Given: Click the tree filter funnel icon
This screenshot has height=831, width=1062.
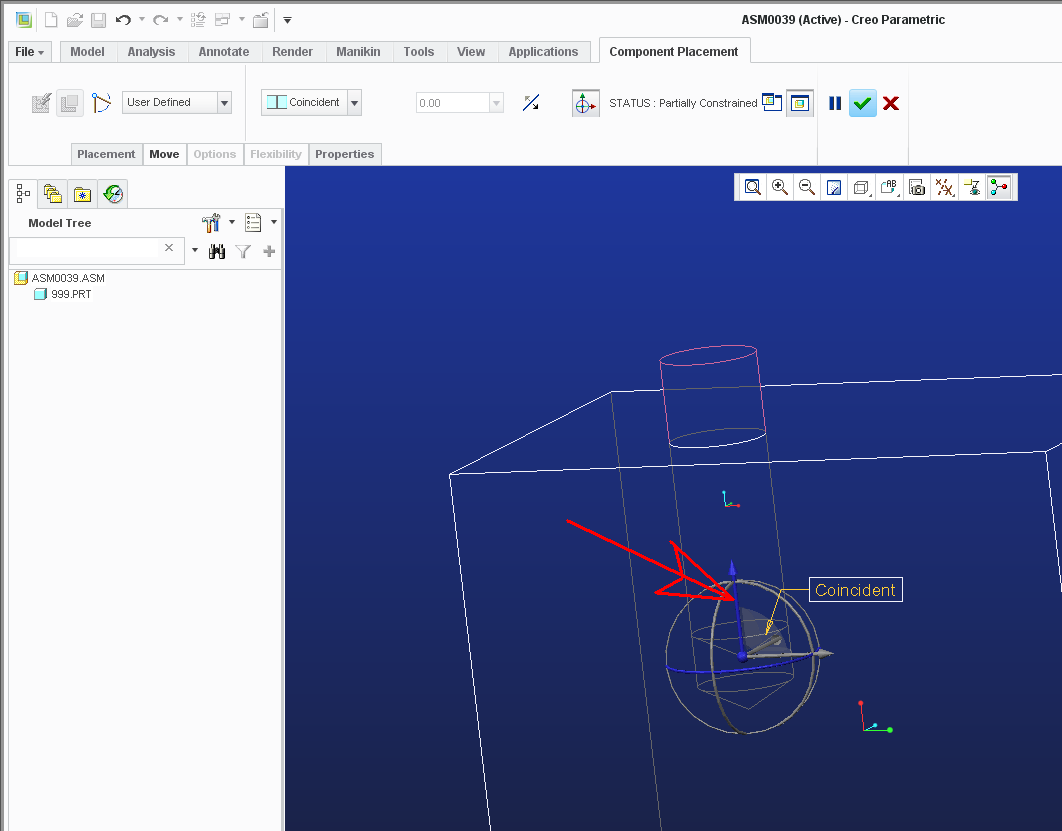Looking at the screenshot, I should click(x=243, y=251).
